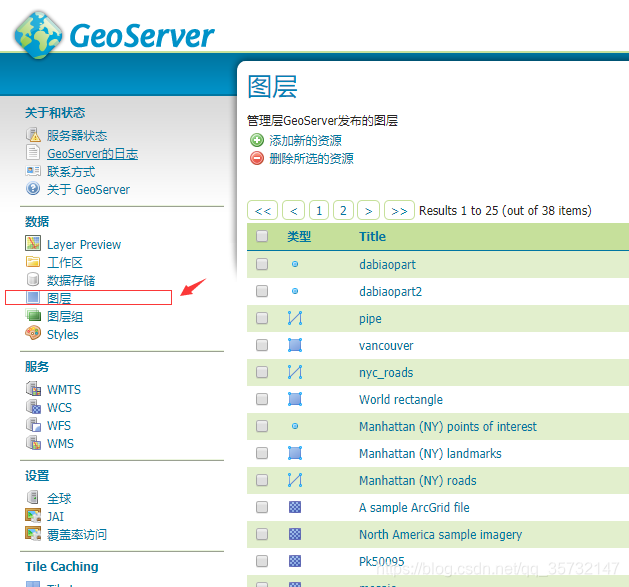Jump to results page 1
The image size is (629, 587).
pos(319,210)
